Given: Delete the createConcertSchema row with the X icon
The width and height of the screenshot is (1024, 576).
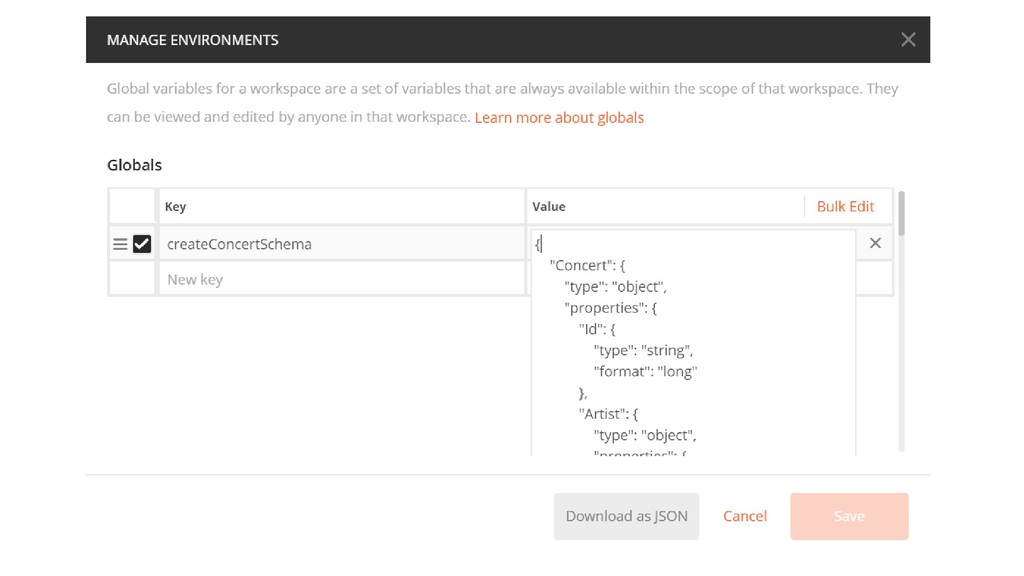Looking at the screenshot, I should [x=875, y=243].
